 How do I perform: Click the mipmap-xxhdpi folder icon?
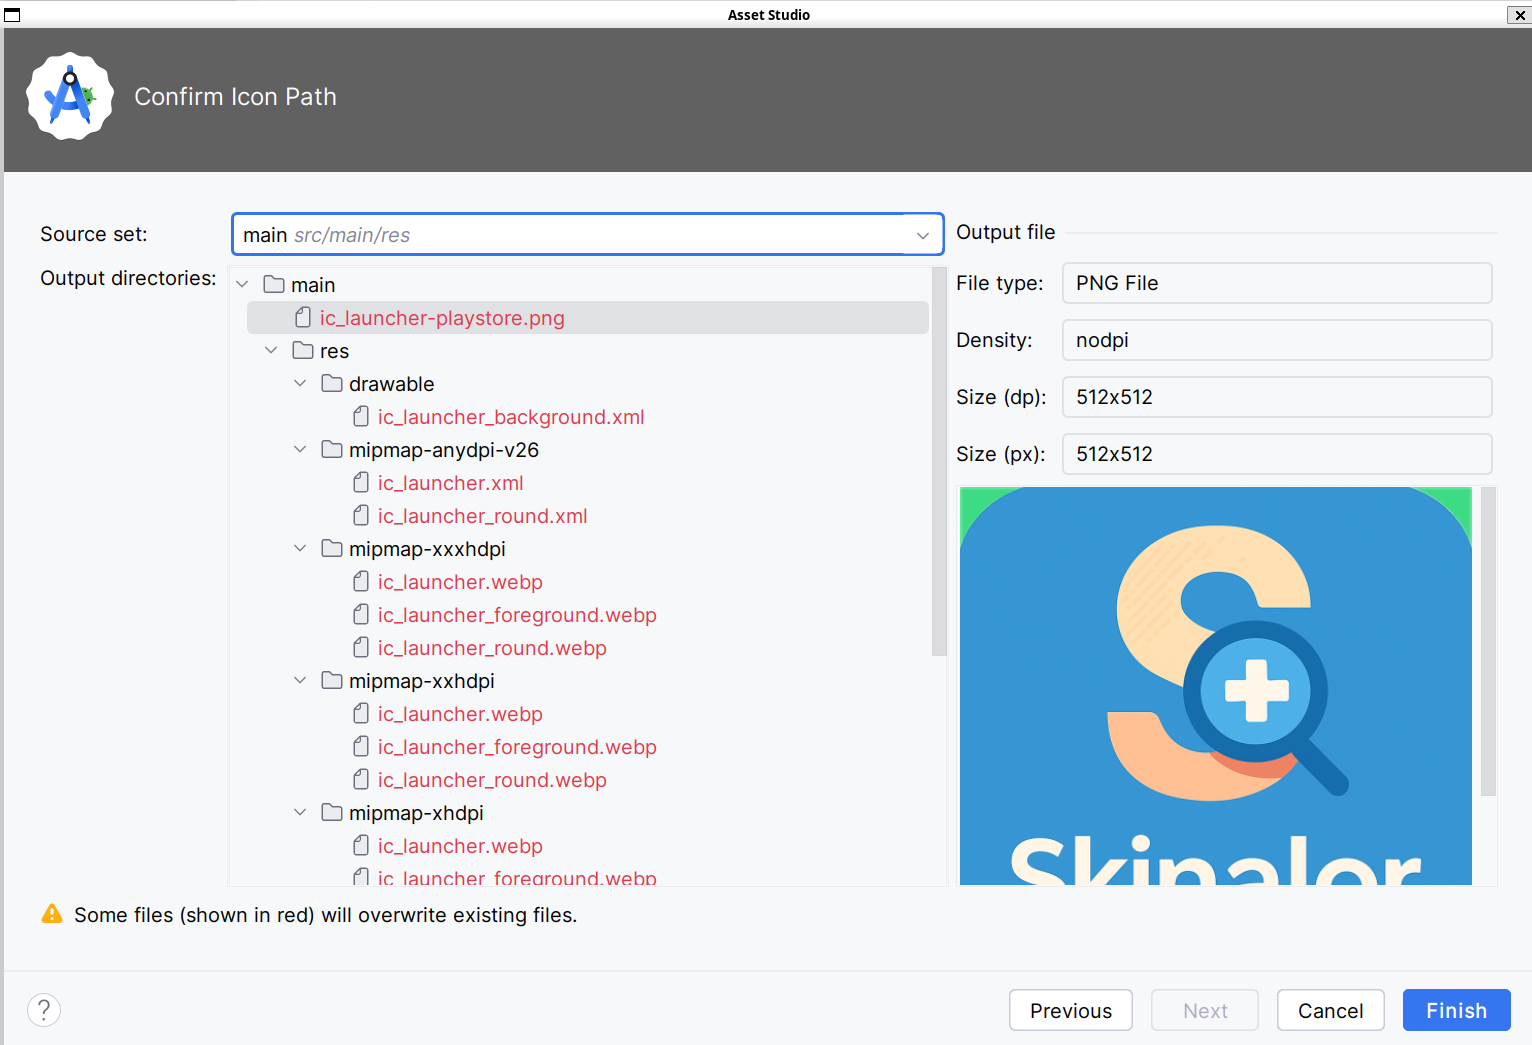point(332,681)
